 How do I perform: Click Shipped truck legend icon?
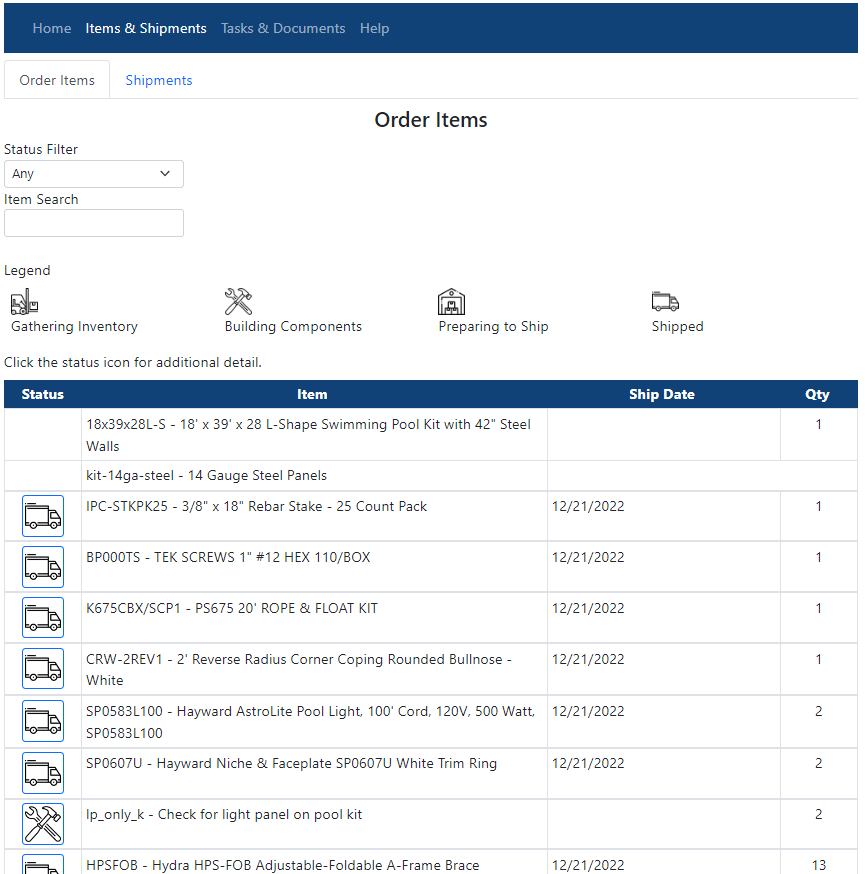(665, 302)
